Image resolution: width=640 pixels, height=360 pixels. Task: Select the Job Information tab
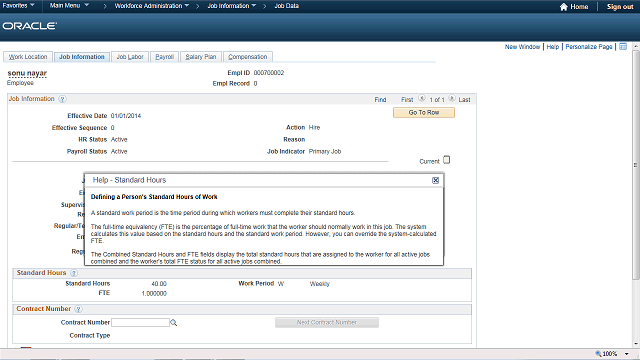point(82,57)
